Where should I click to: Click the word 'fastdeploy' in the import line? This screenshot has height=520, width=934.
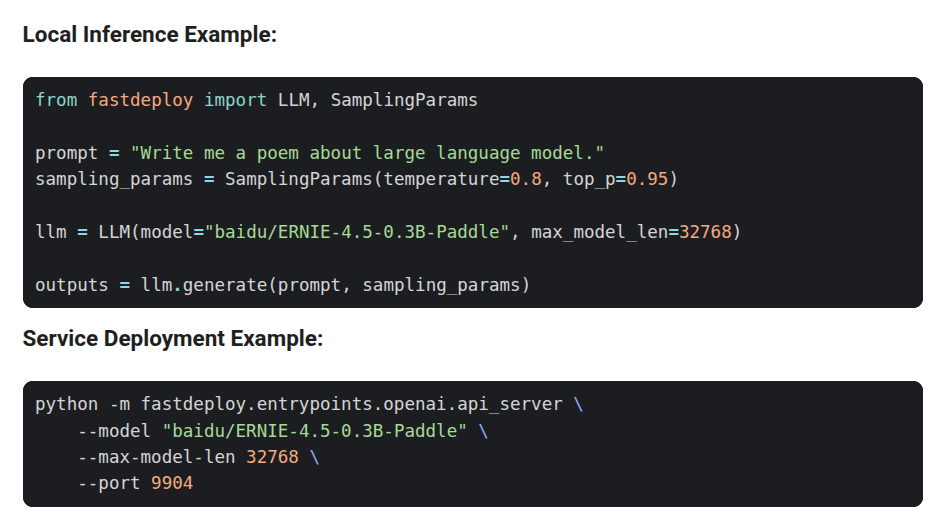coord(141,100)
